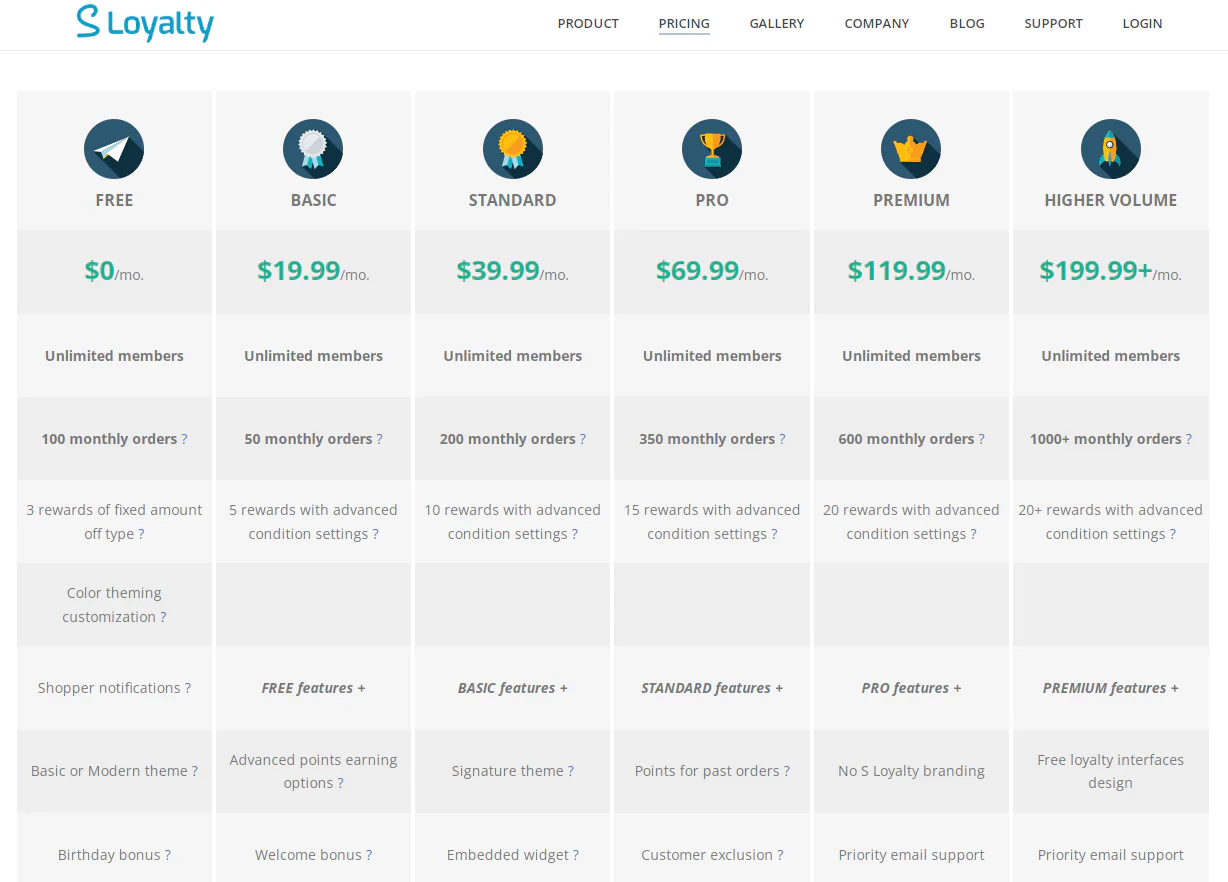Screen dimensions: 1228x882
Task: Open Points for past orders help mark
Action: tap(786, 771)
